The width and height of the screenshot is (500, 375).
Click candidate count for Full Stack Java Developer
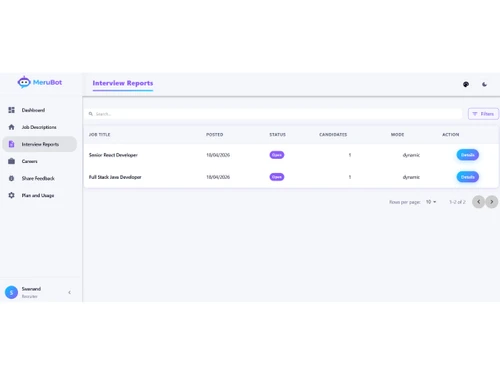tap(350, 177)
